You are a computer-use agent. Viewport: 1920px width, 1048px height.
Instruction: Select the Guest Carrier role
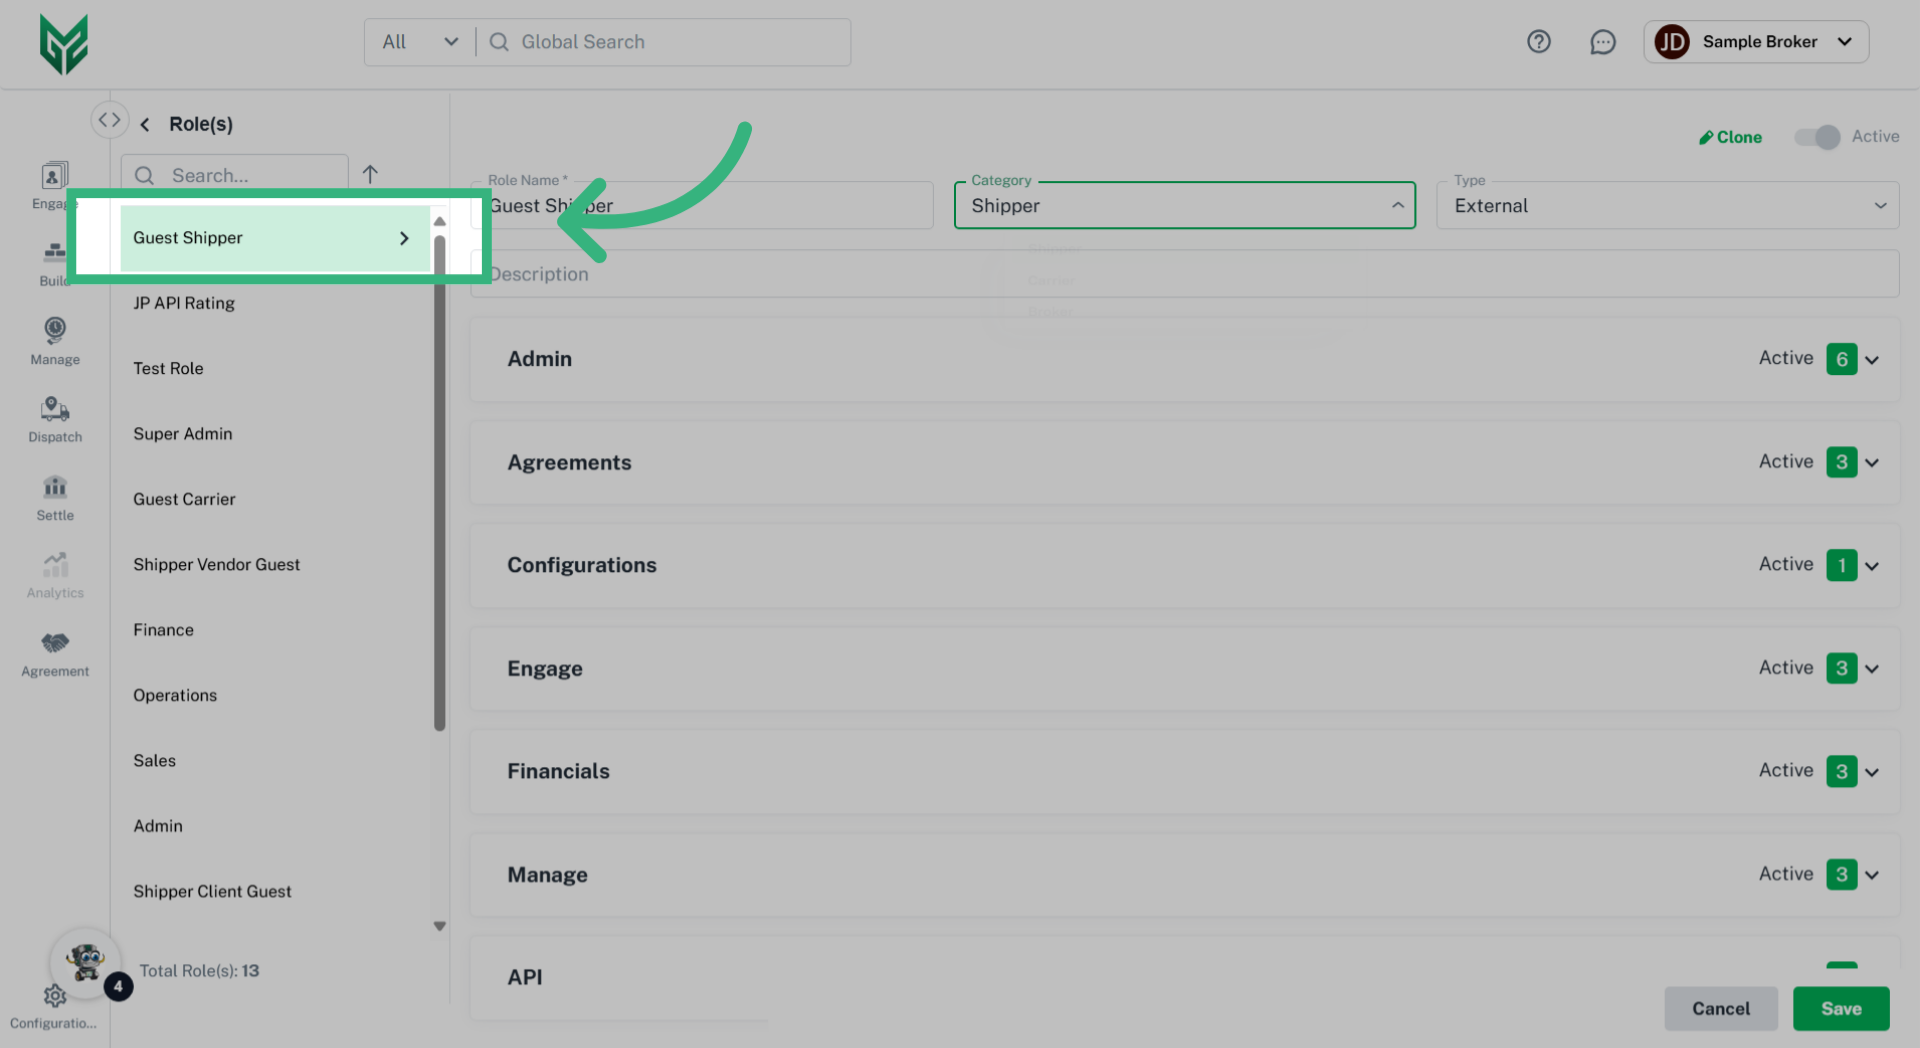[x=184, y=499]
